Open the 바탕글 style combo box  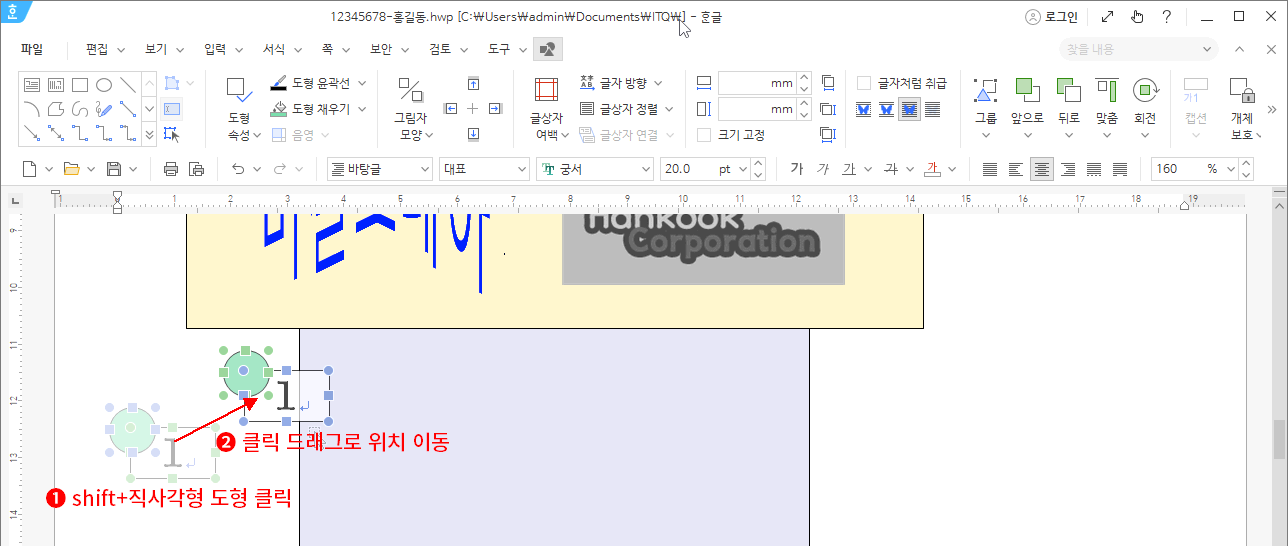coord(380,169)
